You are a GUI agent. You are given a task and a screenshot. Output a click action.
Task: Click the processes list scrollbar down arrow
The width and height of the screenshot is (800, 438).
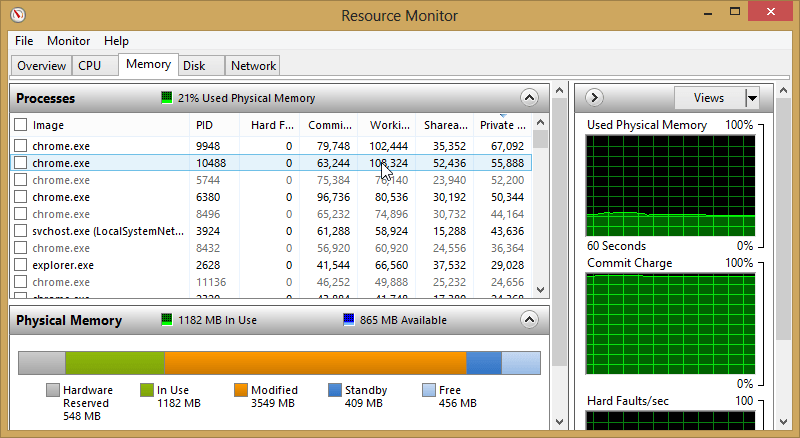540,289
